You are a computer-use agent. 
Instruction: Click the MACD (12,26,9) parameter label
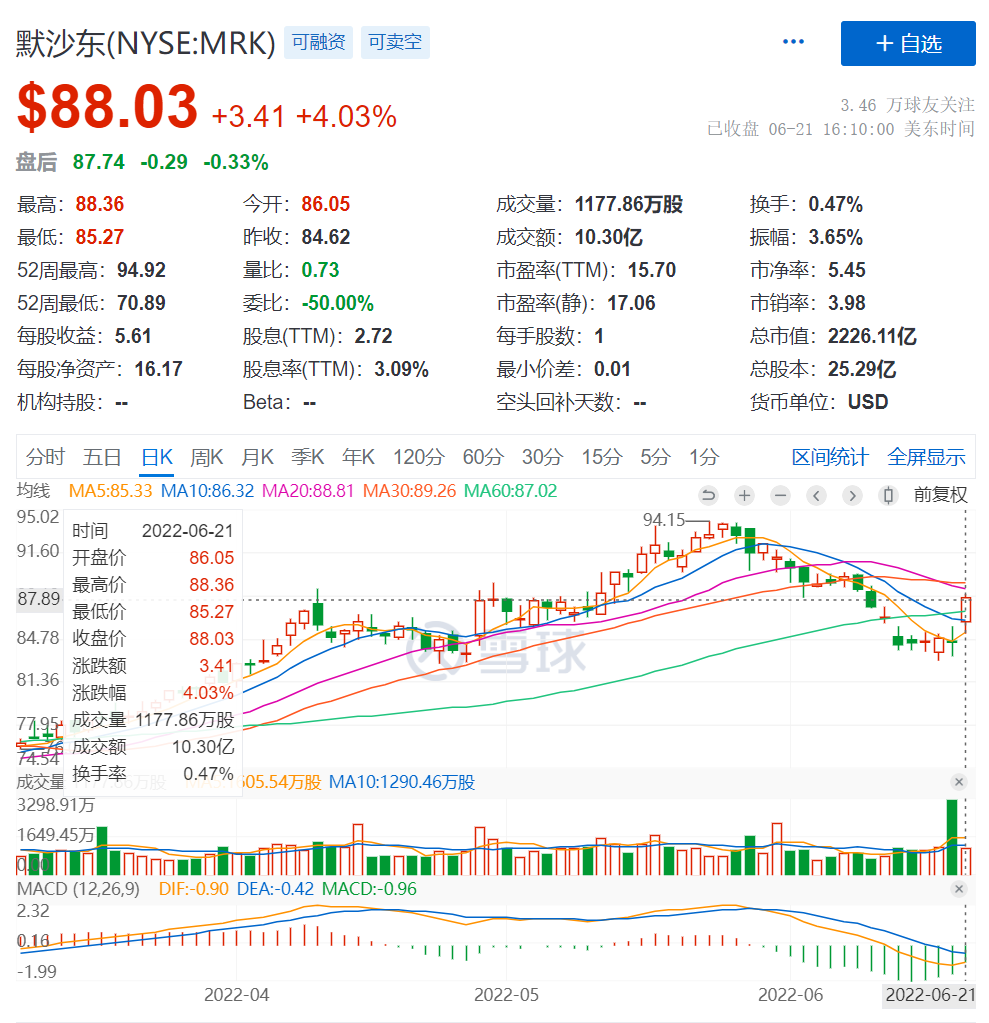pyautogui.click(x=78, y=889)
